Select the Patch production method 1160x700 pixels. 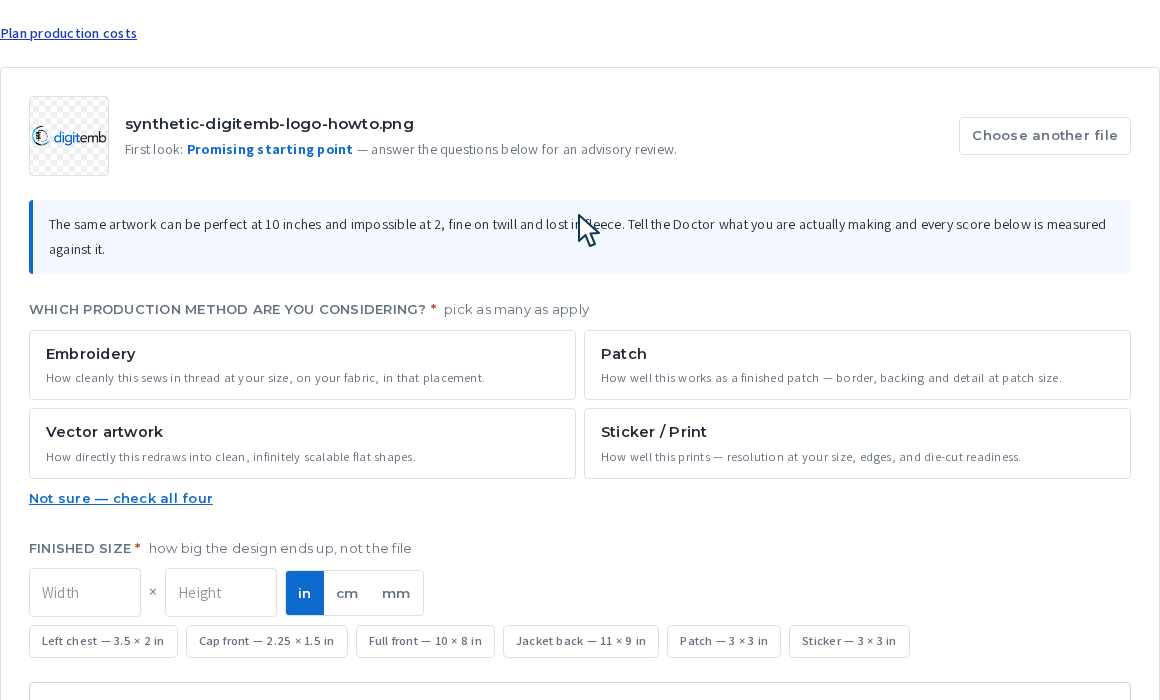[857, 366]
